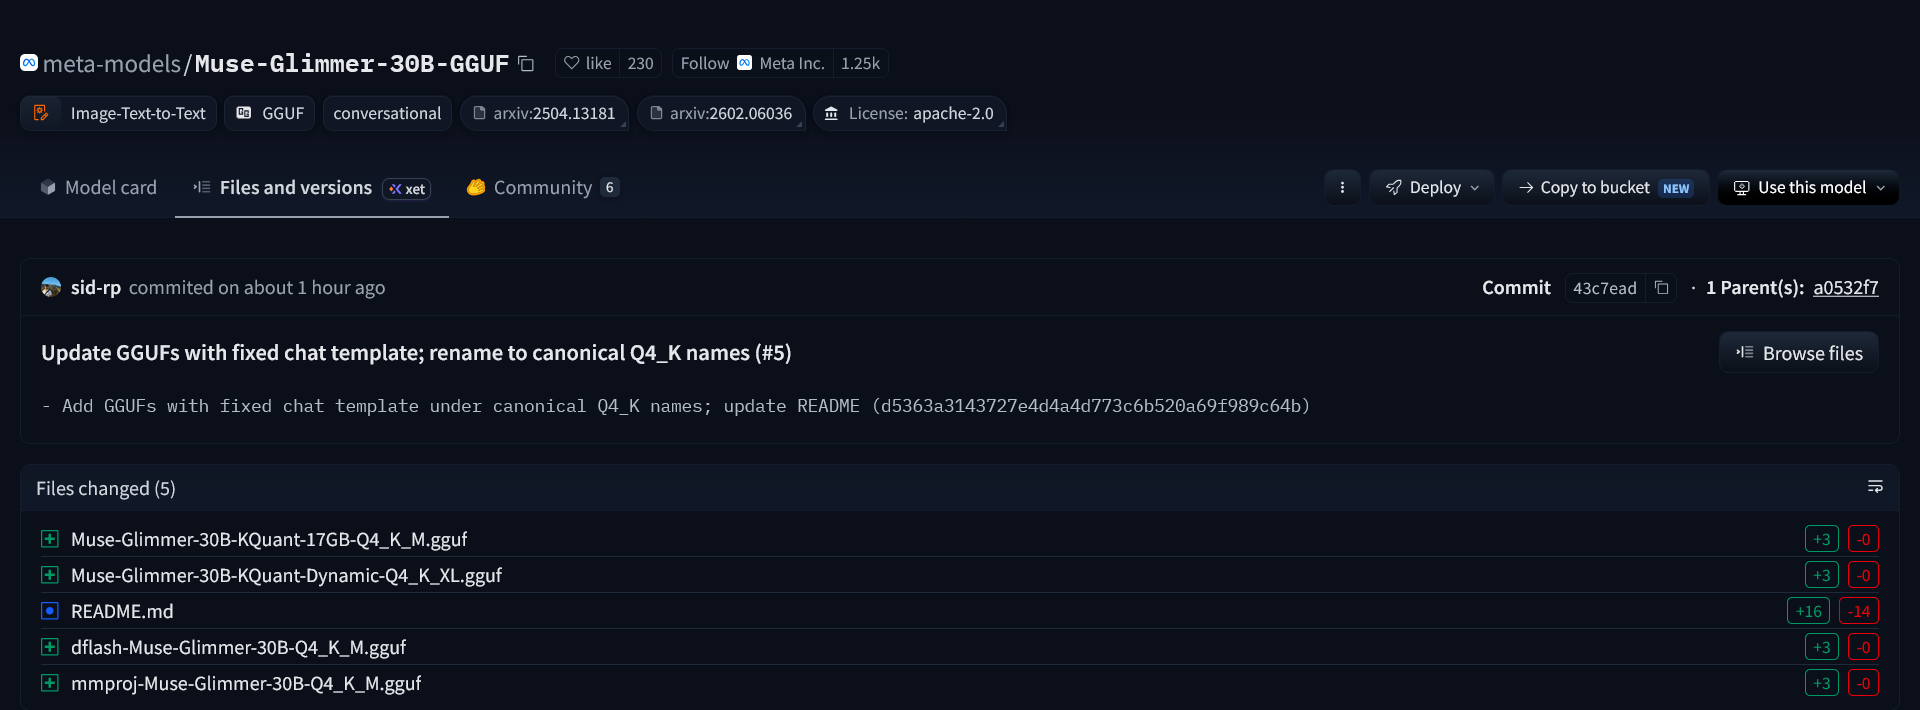Open parent commit a0532f7
The width and height of the screenshot is (1920, 710).
[1846, 287]
